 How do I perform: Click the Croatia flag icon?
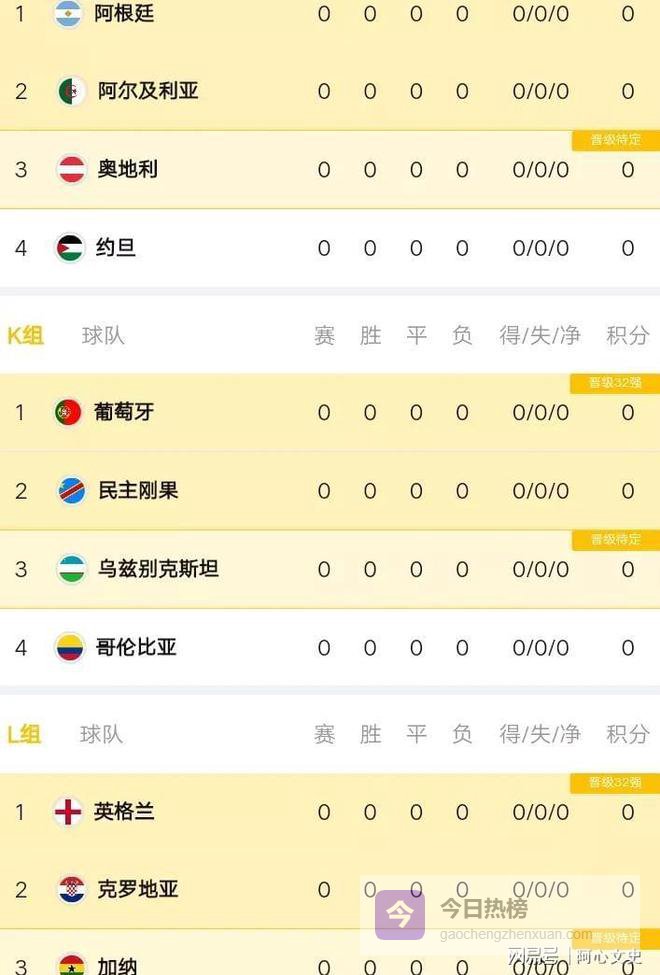click(71, 889)
